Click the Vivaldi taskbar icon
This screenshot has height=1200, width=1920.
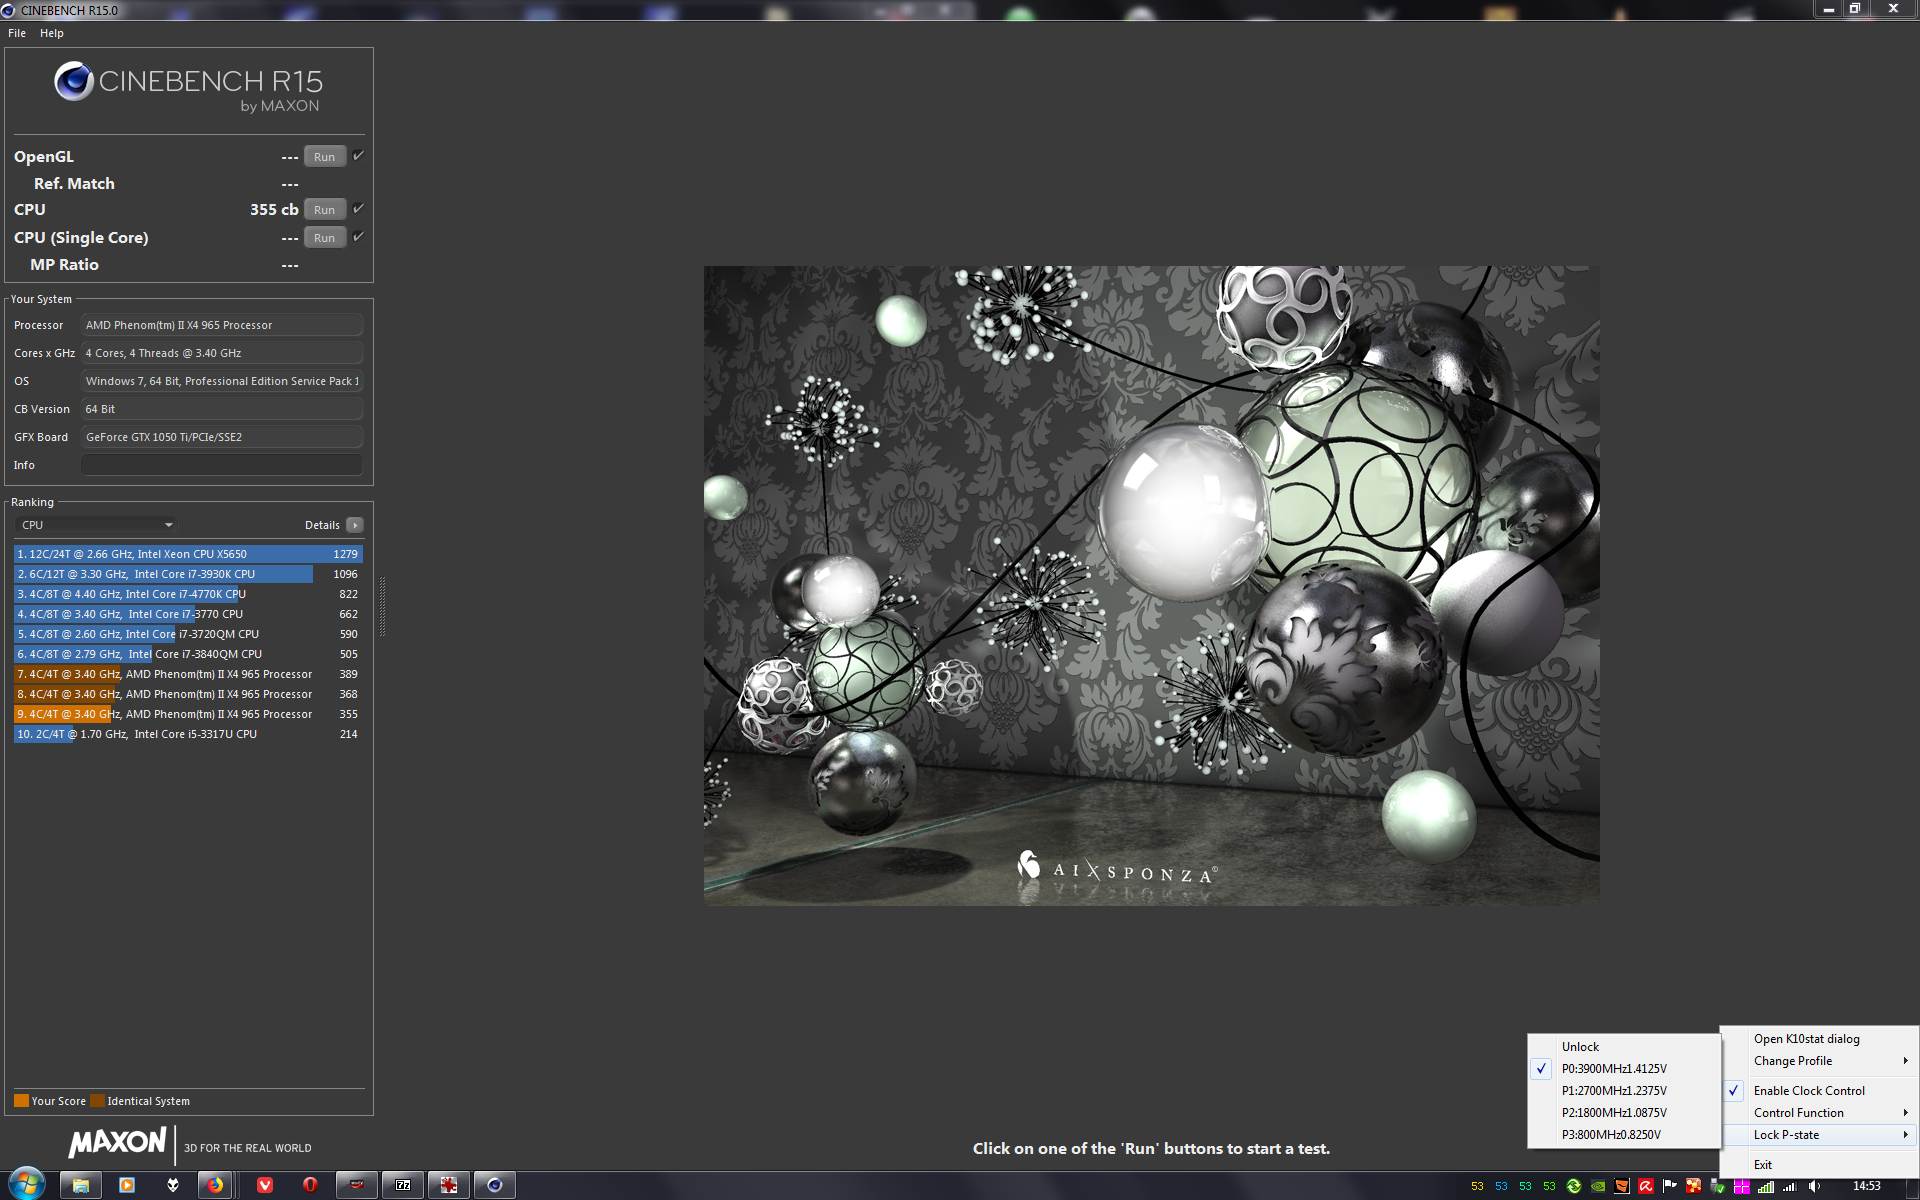265,1185
